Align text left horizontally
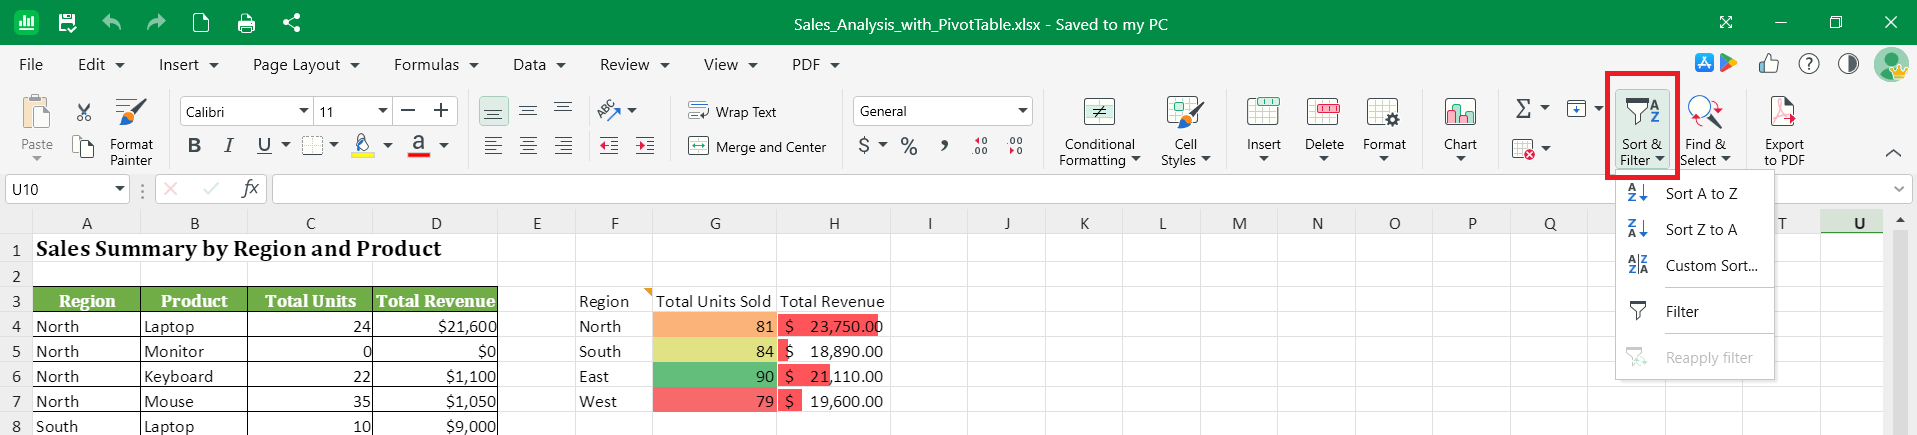Image resolution: width=1917 pixels, height=435 pixels. pos(493,146)
